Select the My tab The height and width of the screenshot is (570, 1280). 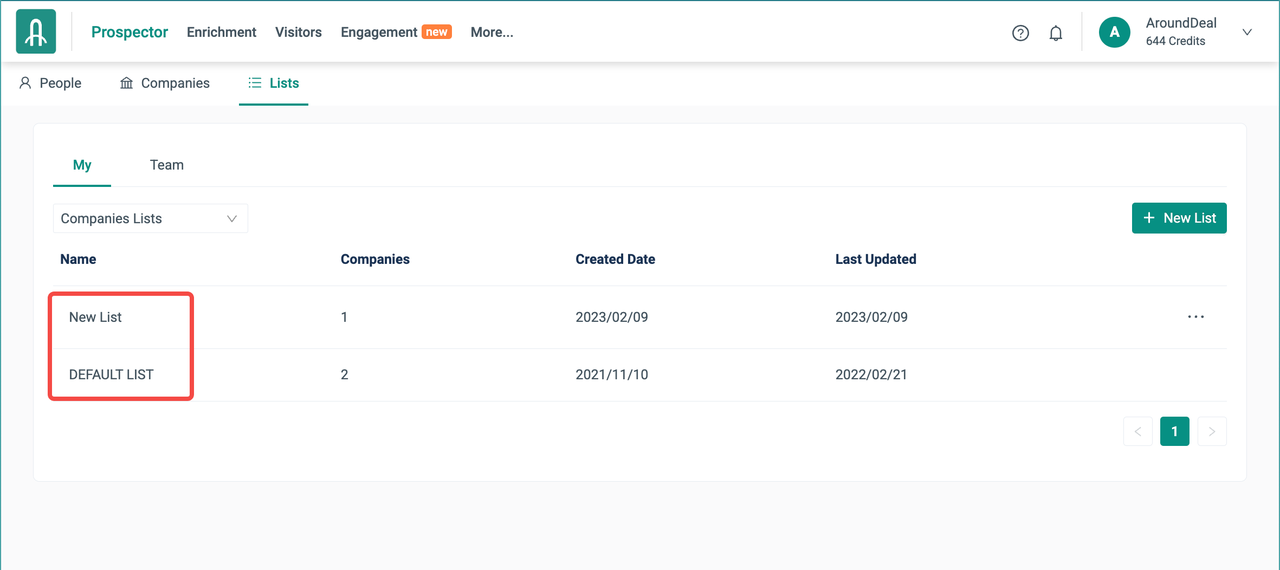82,165
